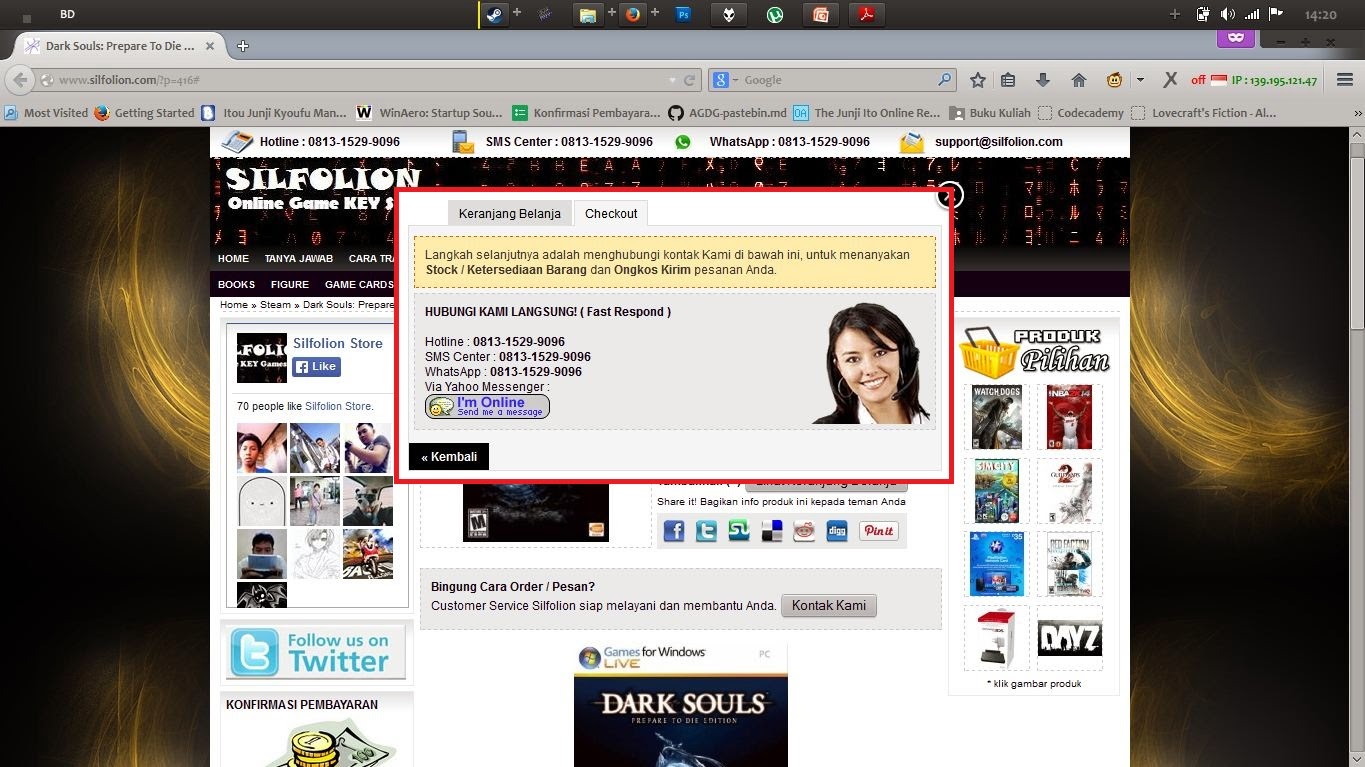Open the Getting Started bookmark
1365x767 pixels.
(x=145, y=113)
